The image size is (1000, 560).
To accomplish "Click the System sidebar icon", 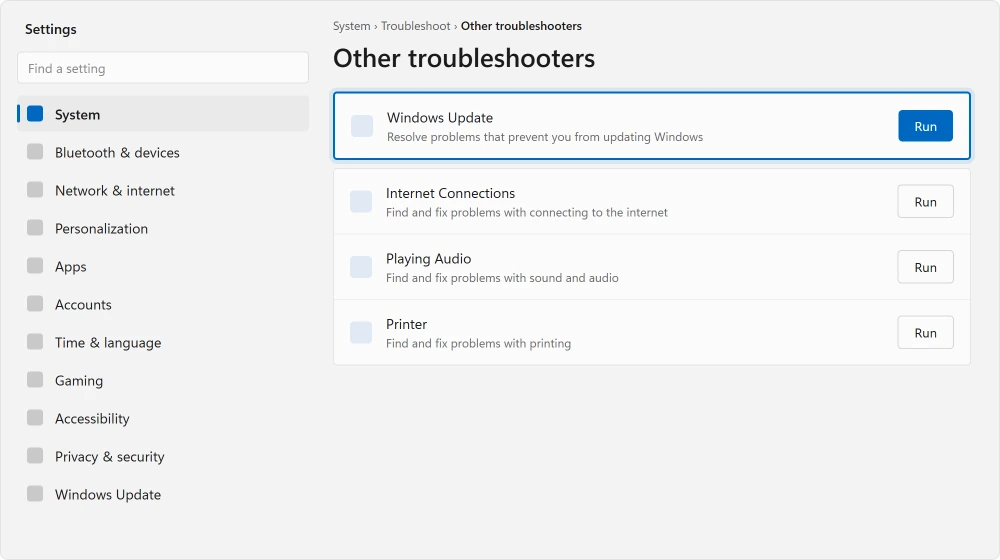I will [35, 114].
